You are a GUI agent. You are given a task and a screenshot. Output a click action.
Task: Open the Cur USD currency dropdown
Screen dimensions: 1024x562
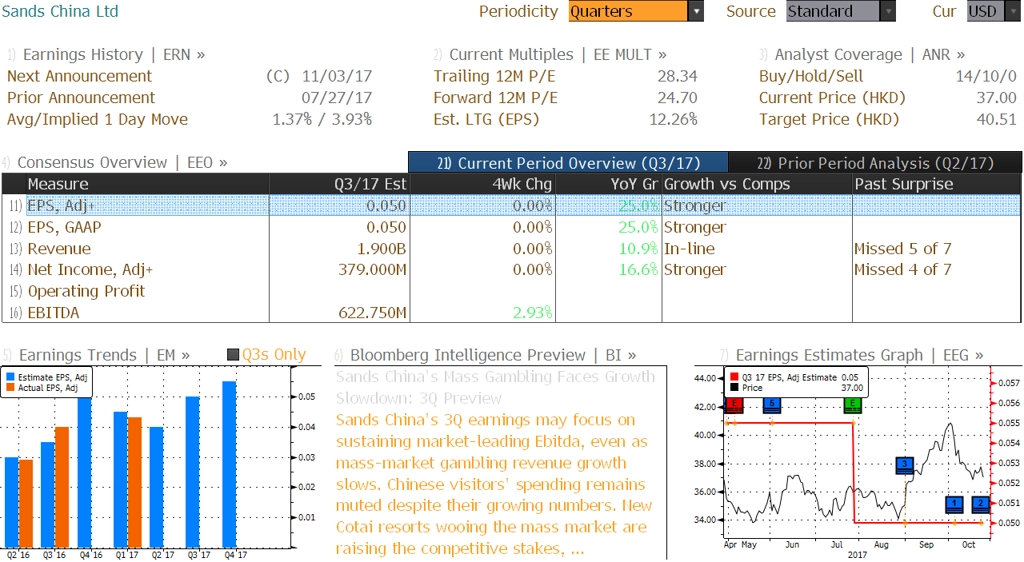pyautogui.click(x=993, y=11)
